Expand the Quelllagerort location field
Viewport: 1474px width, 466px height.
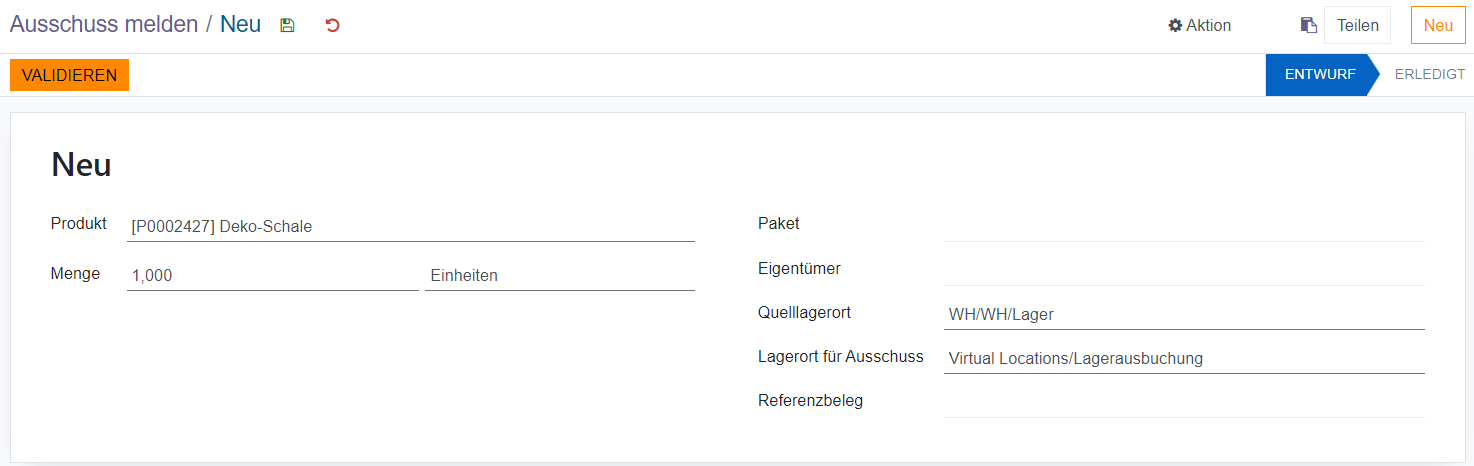(1183, 315)
